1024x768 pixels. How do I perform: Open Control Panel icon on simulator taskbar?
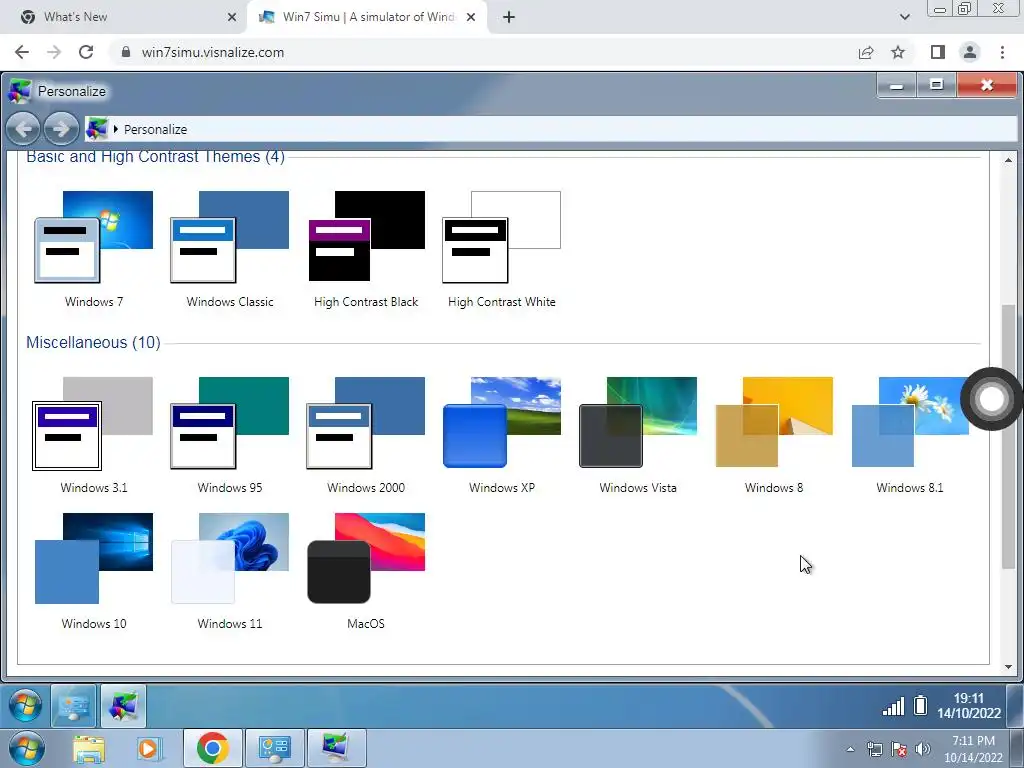[73, 706]
